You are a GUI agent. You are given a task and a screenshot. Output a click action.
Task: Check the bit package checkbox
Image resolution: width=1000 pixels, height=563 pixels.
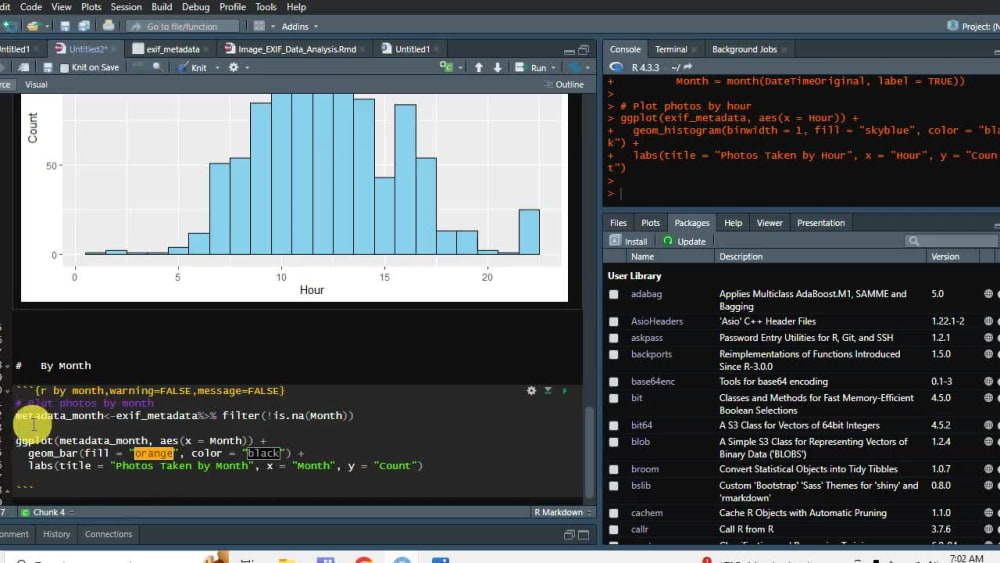614,398
